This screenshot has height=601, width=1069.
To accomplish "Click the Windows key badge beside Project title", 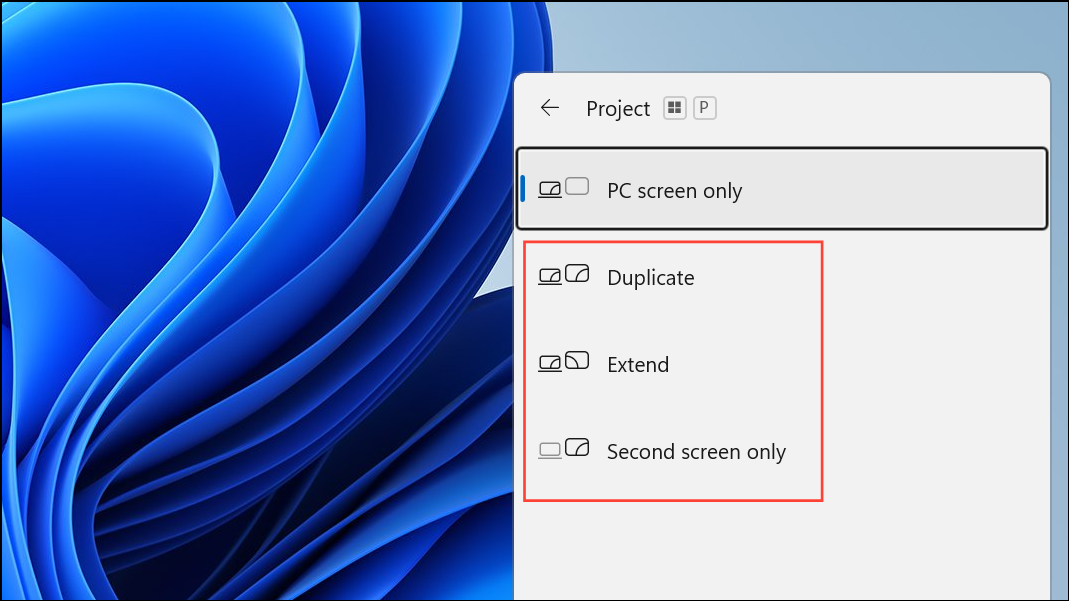I will (676, 107).
